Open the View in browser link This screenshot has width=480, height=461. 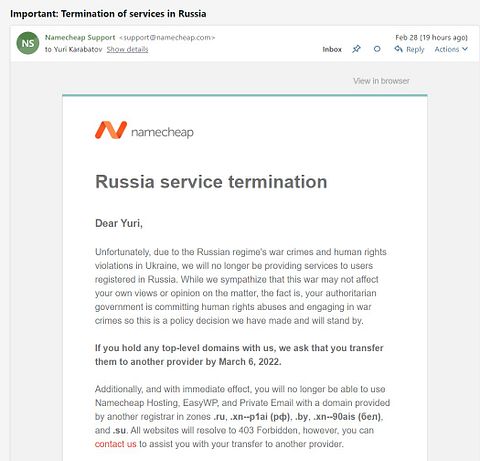click(381, 81)
